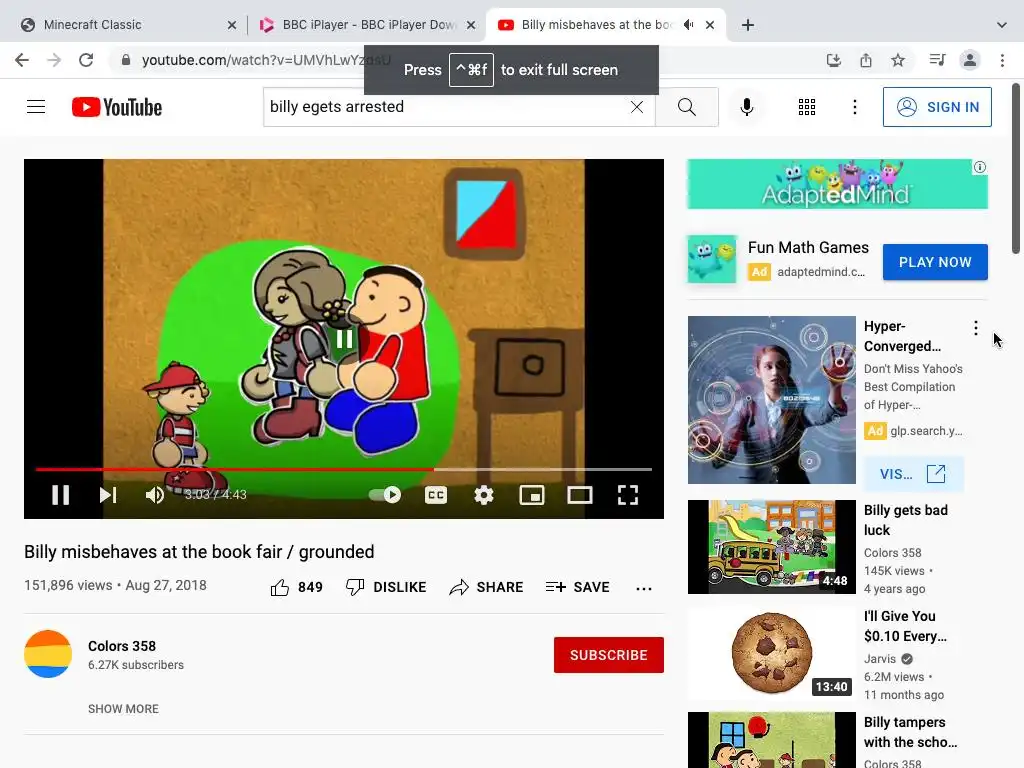The height and width of the screenshot is (768, 1024).
Task: Open a new browser tab
Action: click(748, 25)
